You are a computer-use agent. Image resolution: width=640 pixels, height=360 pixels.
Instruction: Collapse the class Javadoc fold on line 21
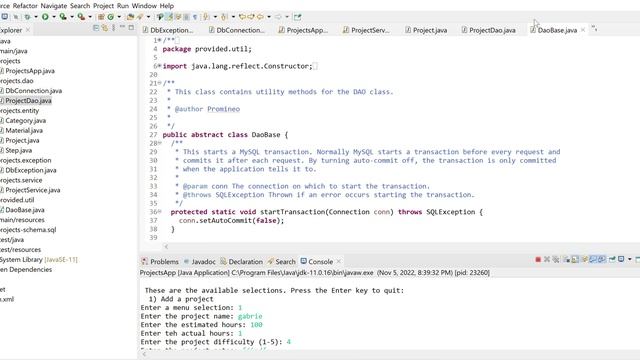click(x=160, y=83)
